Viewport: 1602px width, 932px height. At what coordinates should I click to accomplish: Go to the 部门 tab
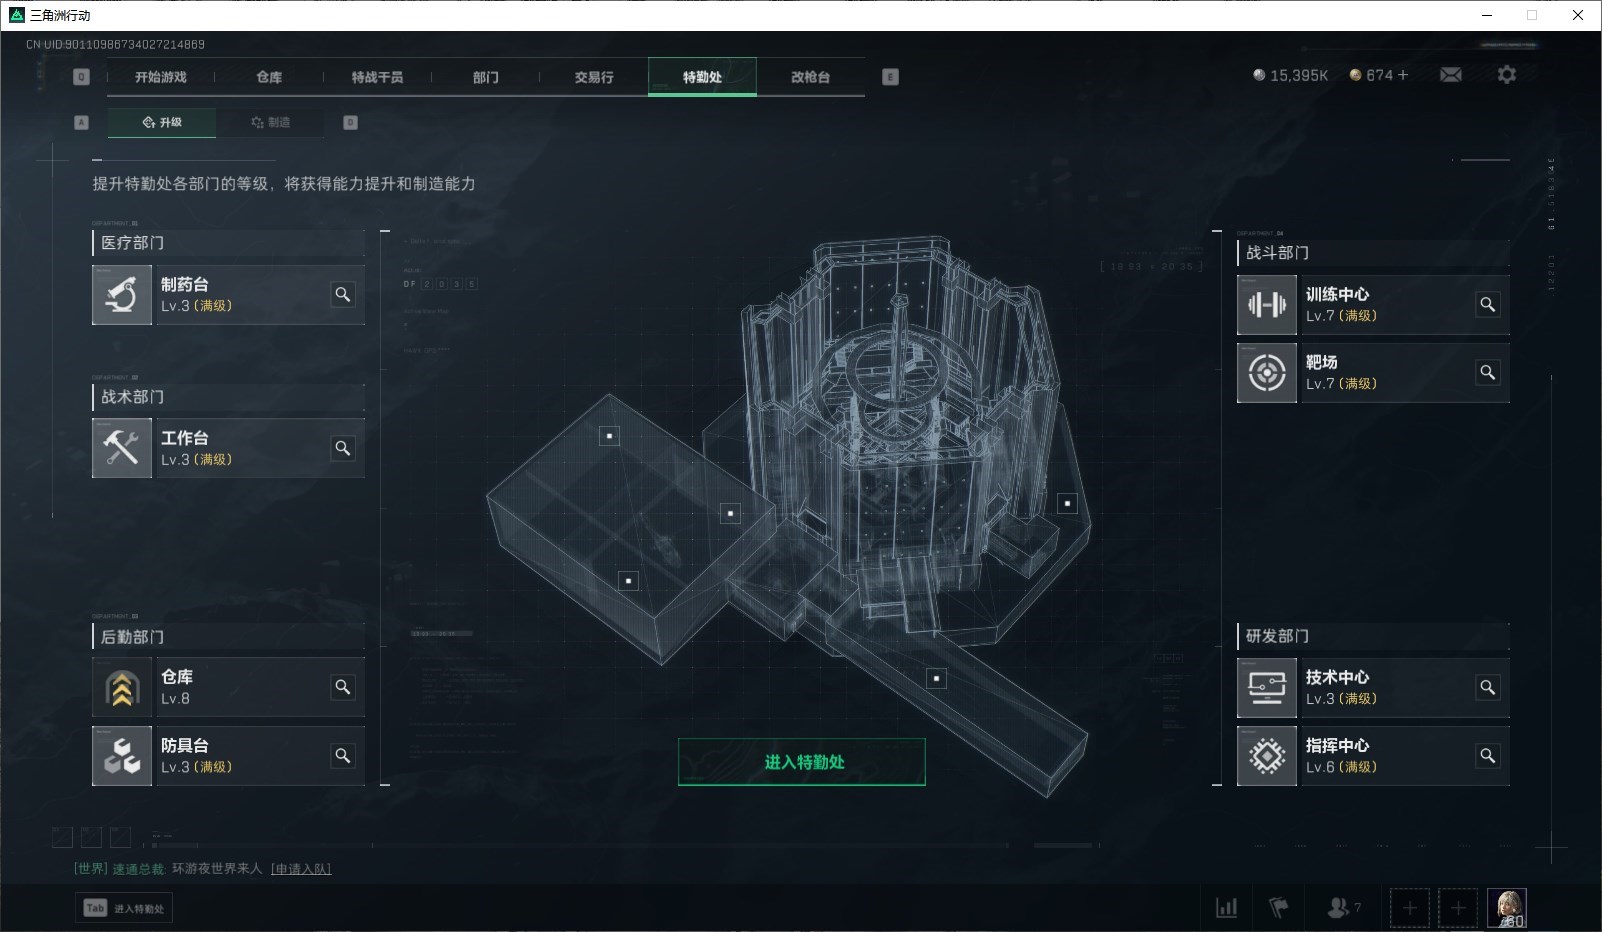pyautogui.click(x=485, y=77)
